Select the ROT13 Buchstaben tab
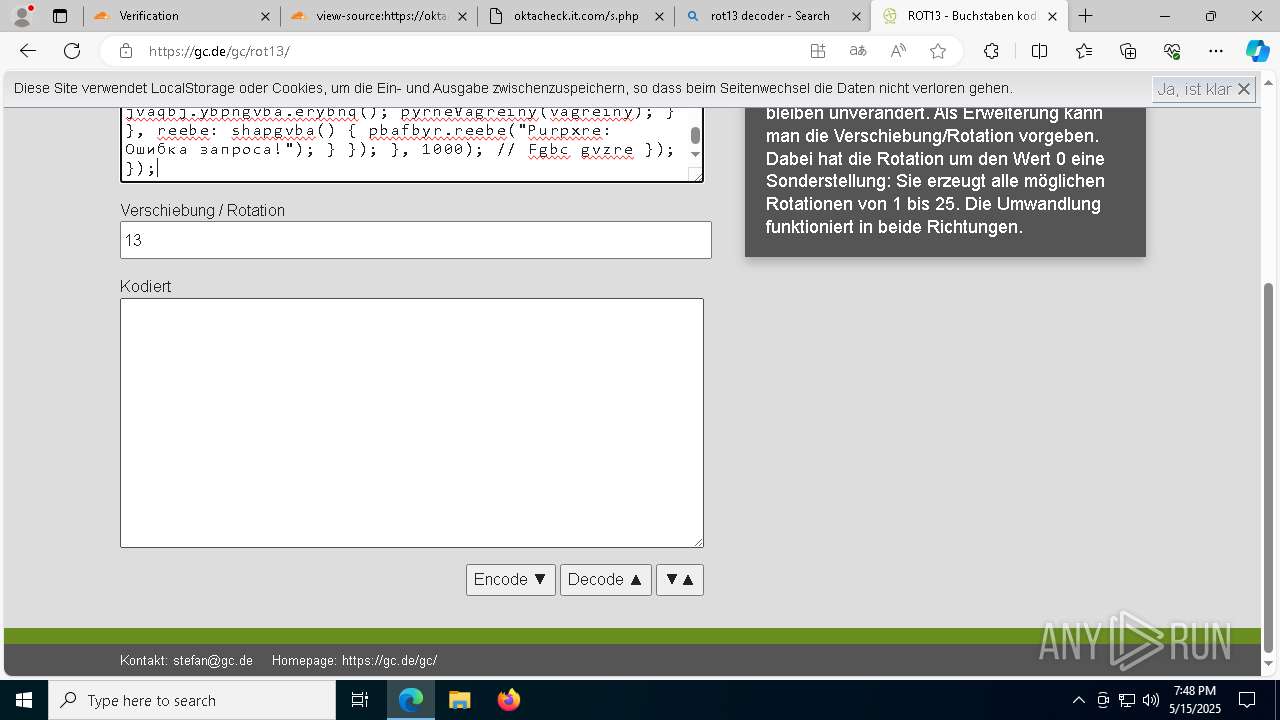 click(x=969, y=16)
